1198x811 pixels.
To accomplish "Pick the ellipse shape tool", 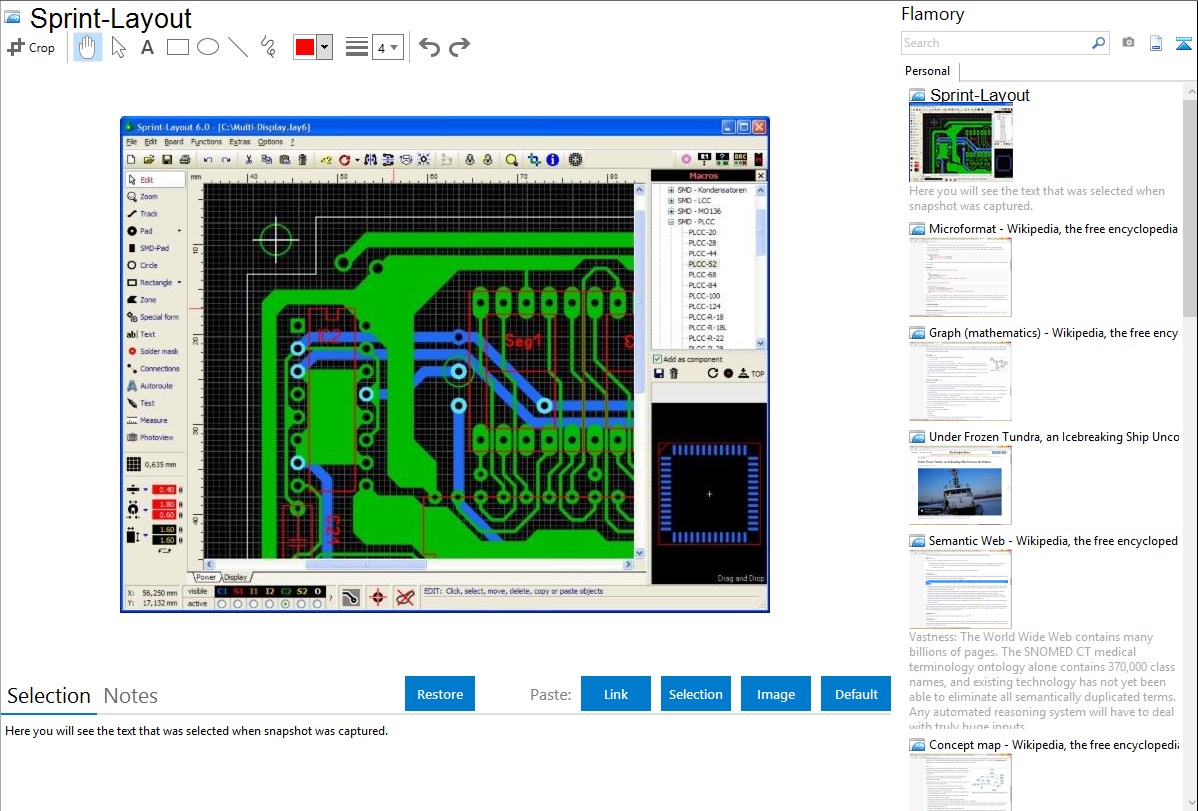I will pyautogui.click(x=208, y=47).
